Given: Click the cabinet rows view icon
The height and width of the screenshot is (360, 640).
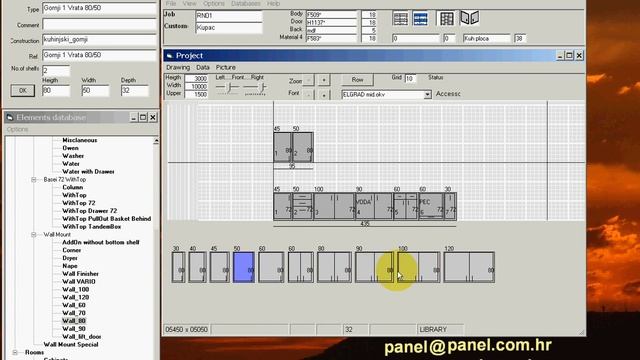Looking at the screenshot, I should (x=400, y=19).
